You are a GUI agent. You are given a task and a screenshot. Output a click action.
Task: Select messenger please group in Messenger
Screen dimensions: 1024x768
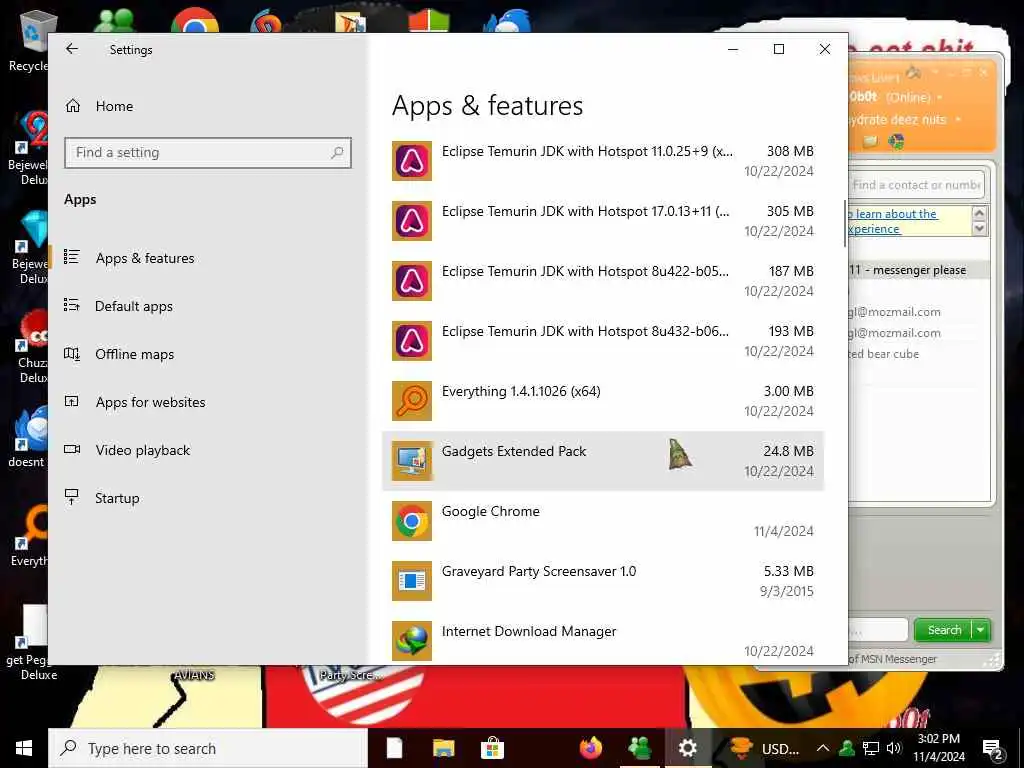click(x=918, y=270)
